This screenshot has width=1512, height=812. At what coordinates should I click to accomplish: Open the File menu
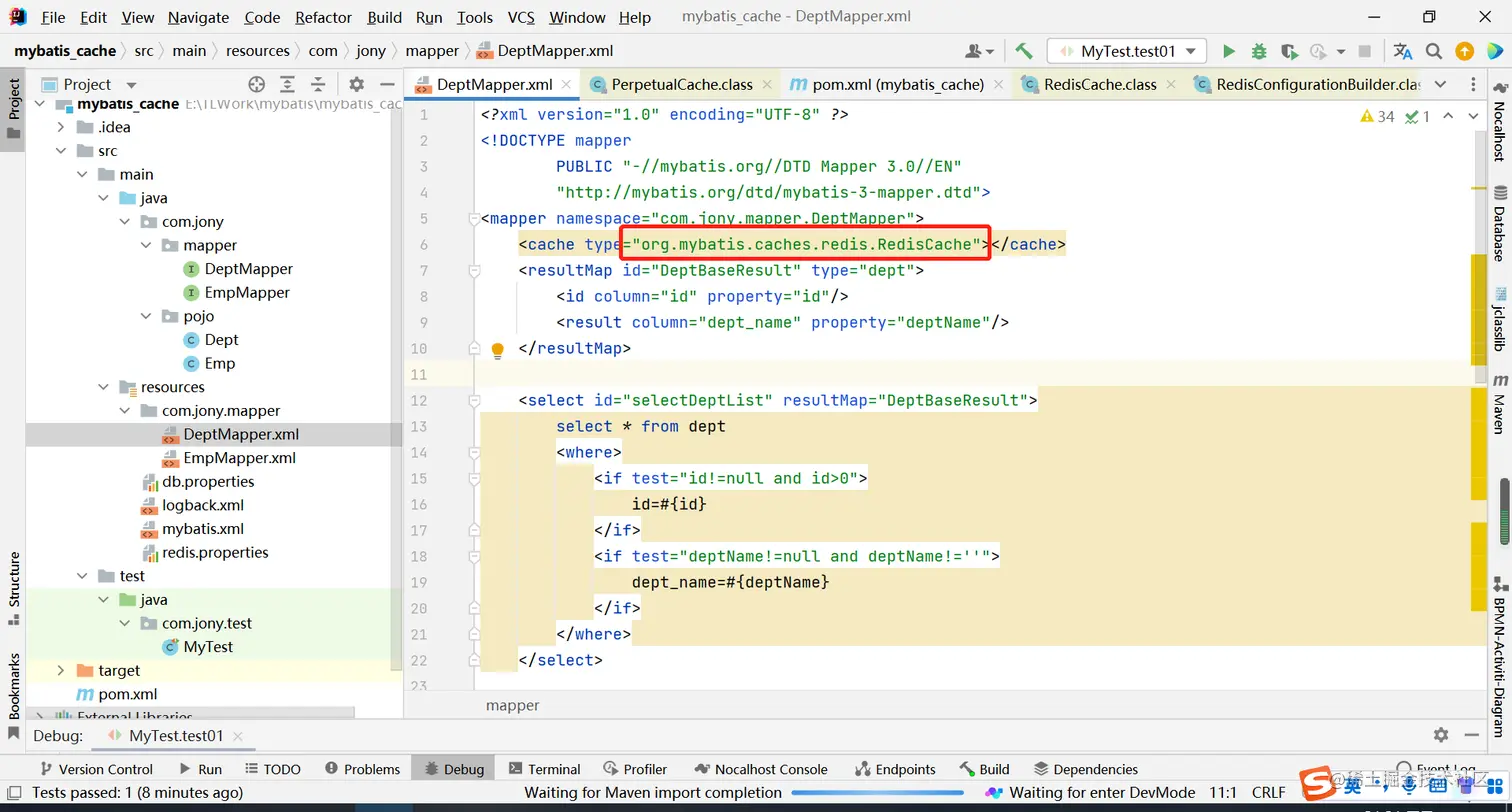[53, 17]
